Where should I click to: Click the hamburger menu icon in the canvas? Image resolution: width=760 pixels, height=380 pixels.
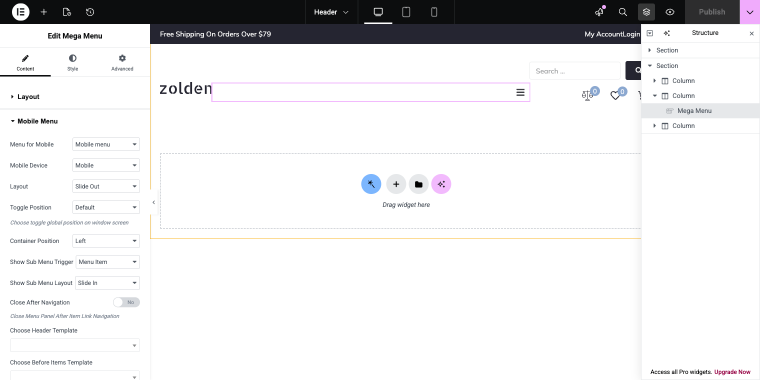[520, 92]
